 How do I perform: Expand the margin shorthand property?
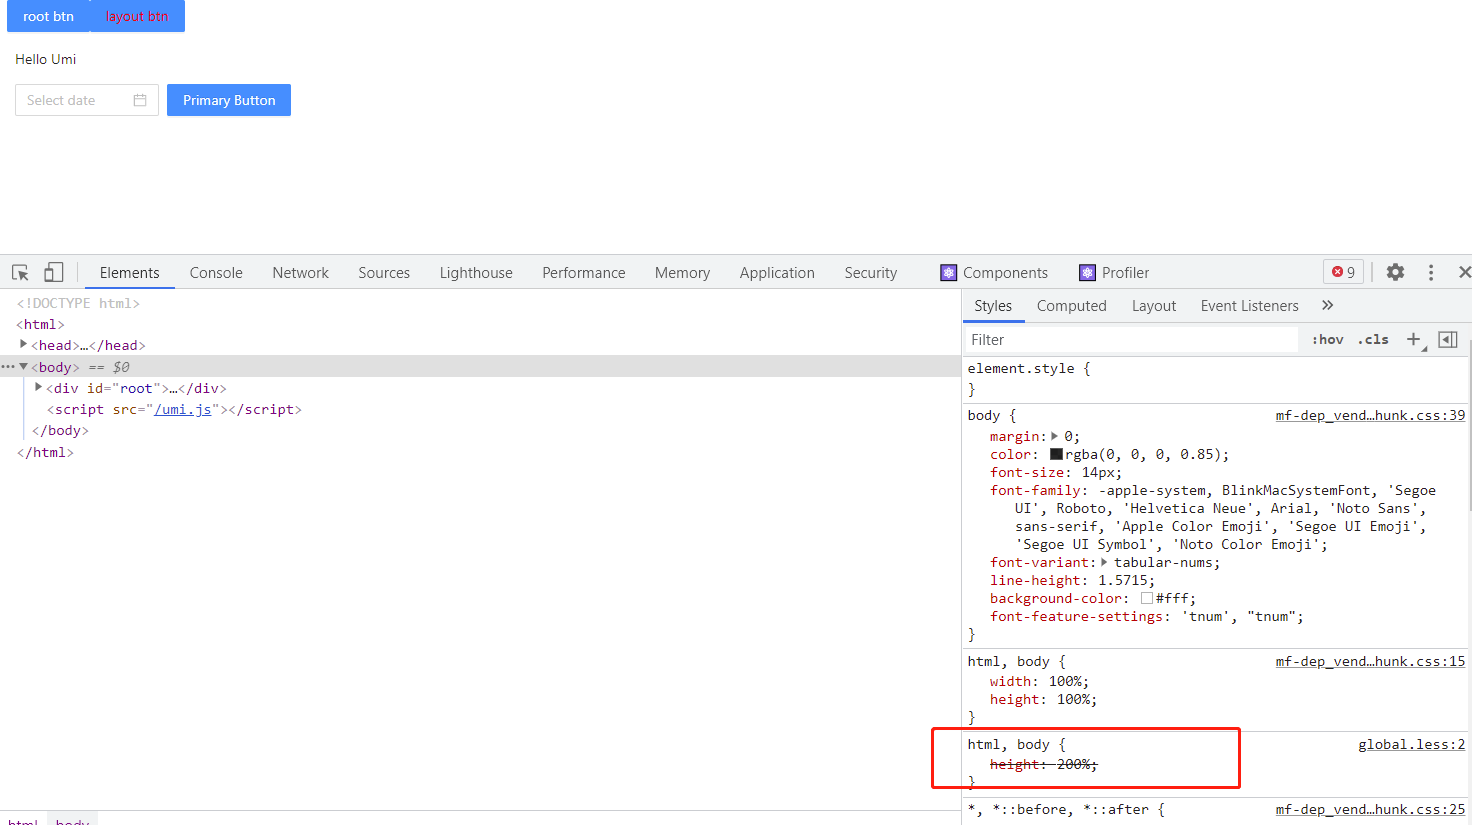click(1056, 435)
